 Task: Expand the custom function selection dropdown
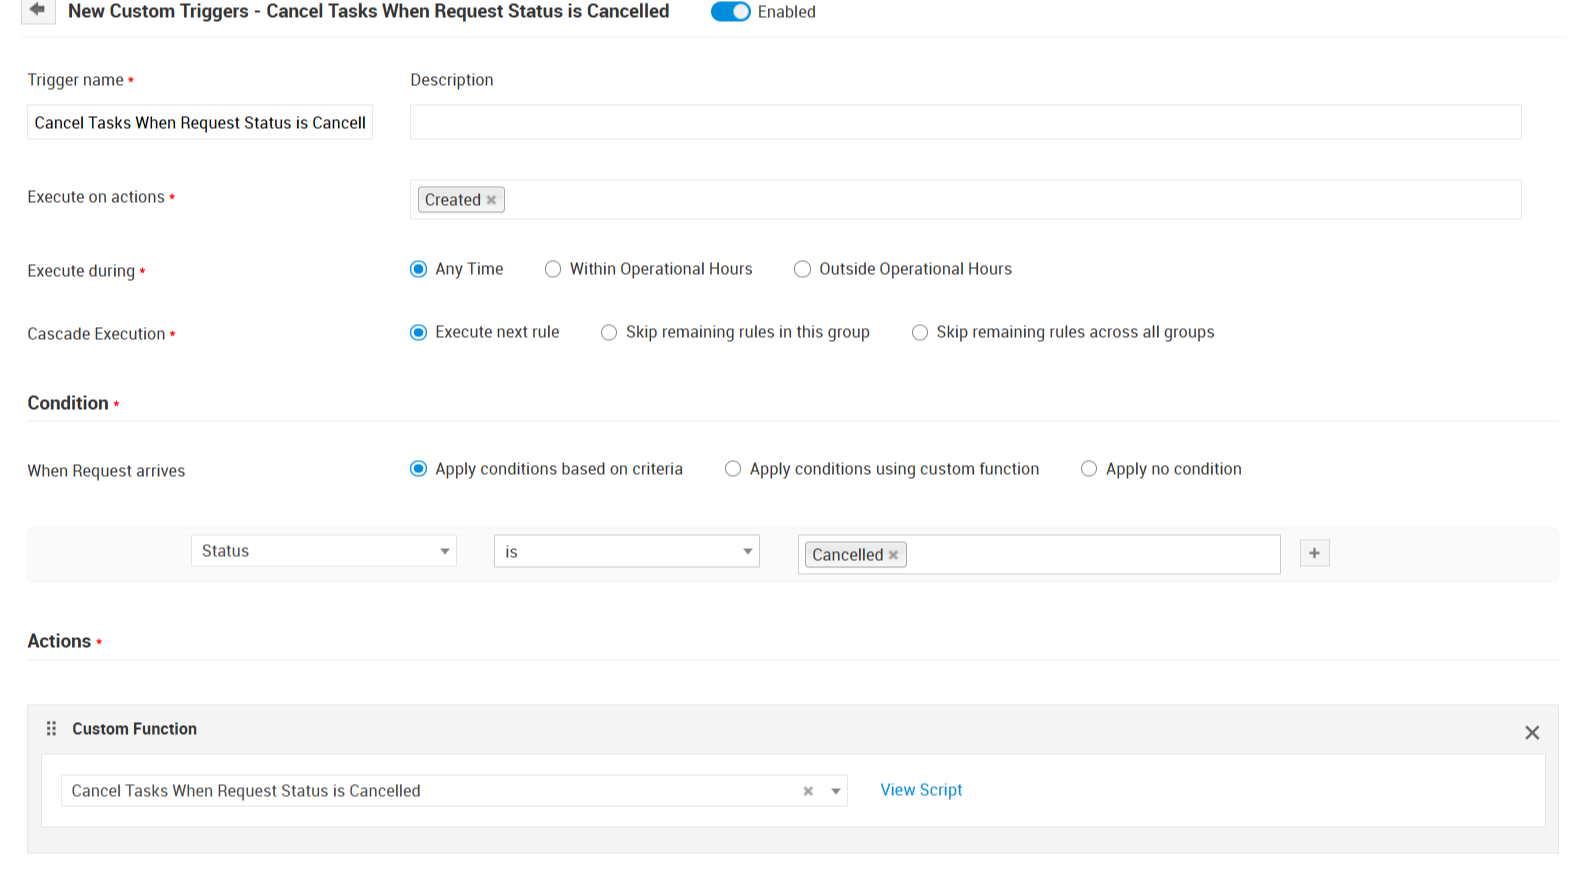pyautogui.click(x=836, y=791)
